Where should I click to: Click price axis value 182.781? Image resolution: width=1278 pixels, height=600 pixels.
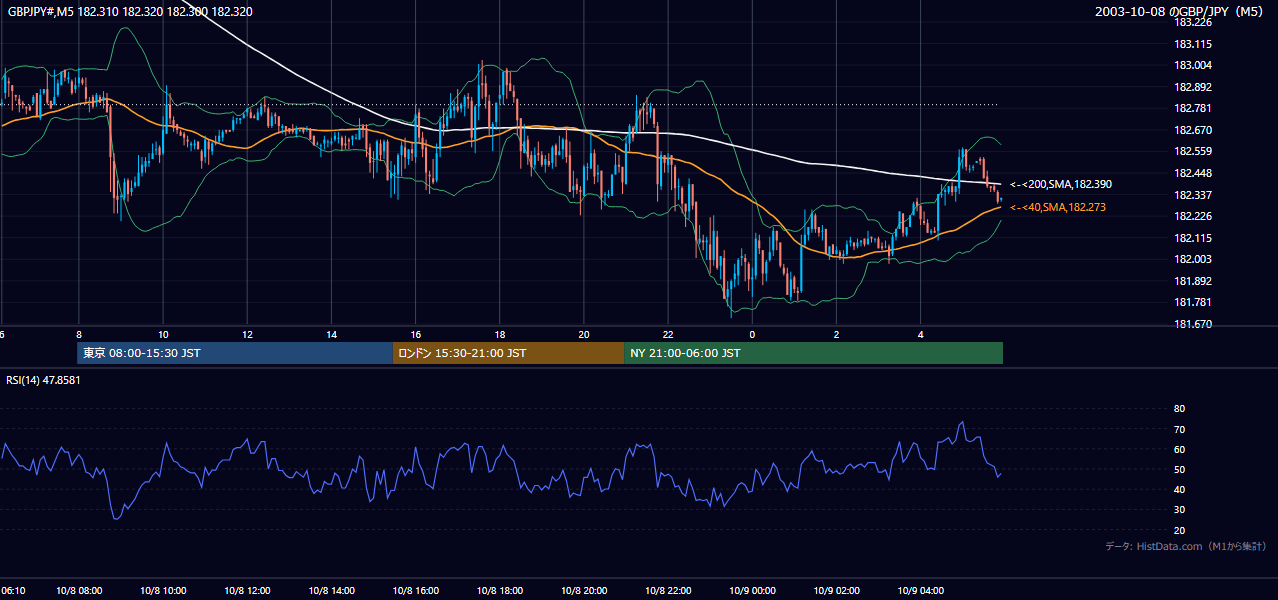[x=1192, y=108]
